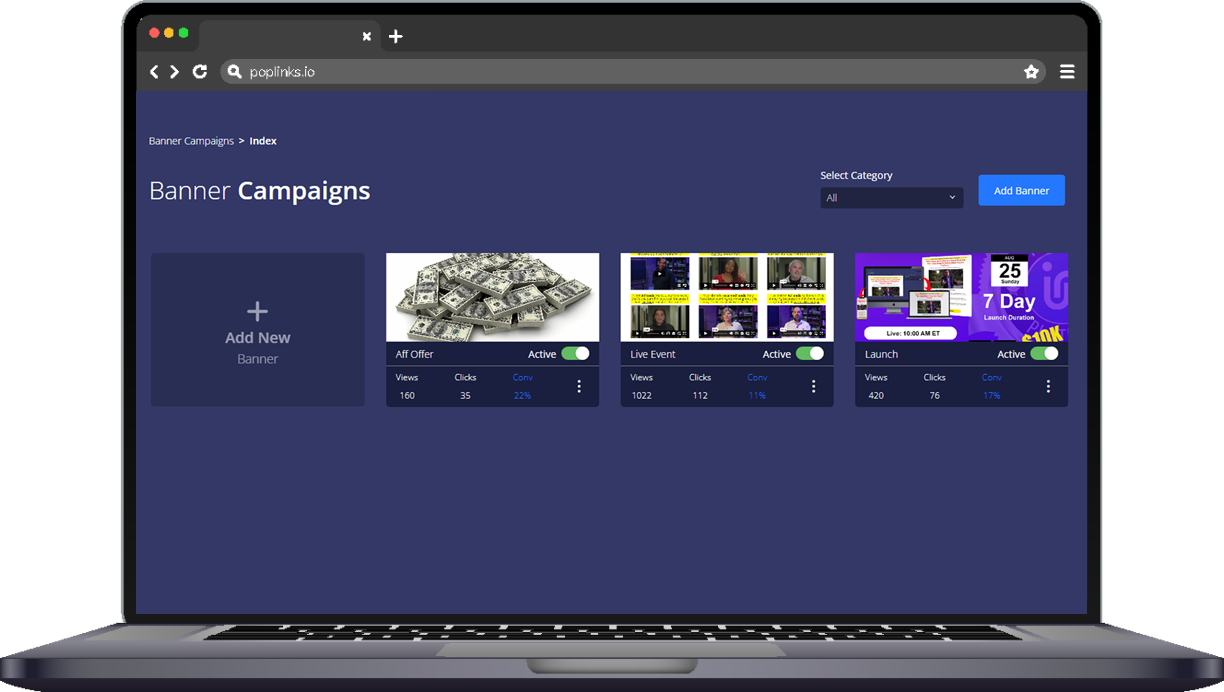Screen dimensions: 1224x692
Task: Open three-dot menu on Aff Offer banner
Action: click(579, 386)
